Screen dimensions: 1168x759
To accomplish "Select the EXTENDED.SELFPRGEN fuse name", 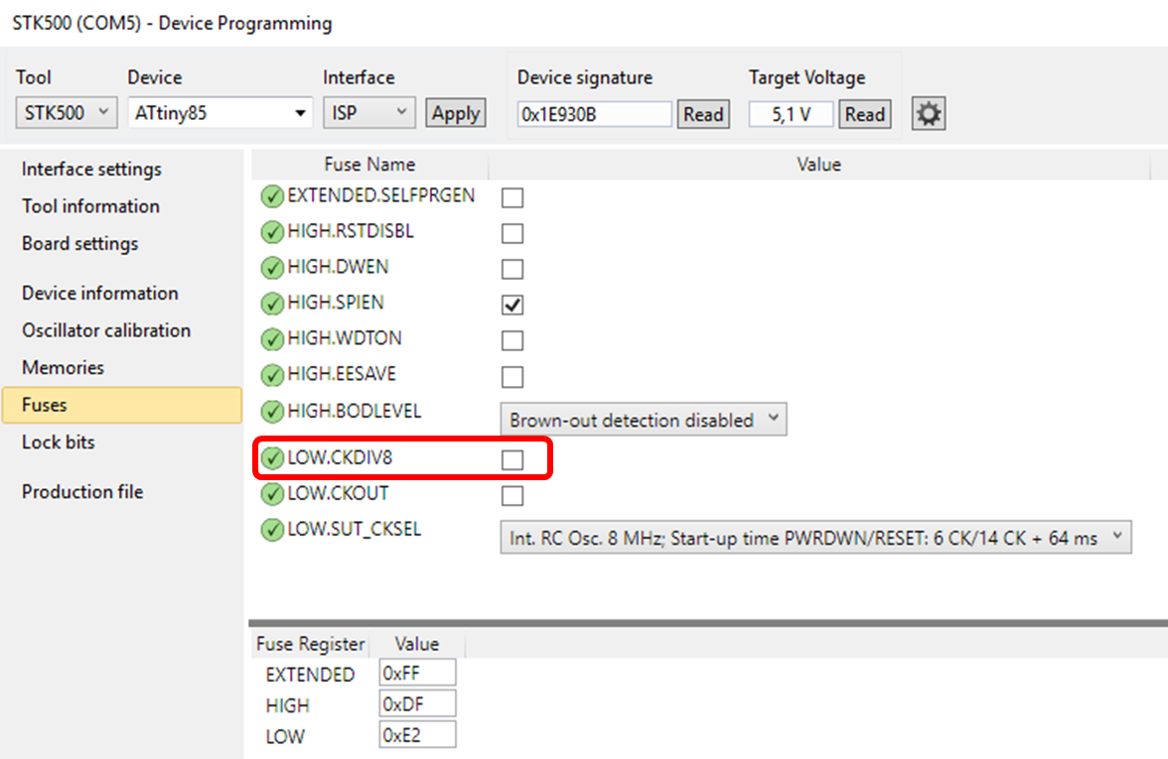I will pos(381,195).
